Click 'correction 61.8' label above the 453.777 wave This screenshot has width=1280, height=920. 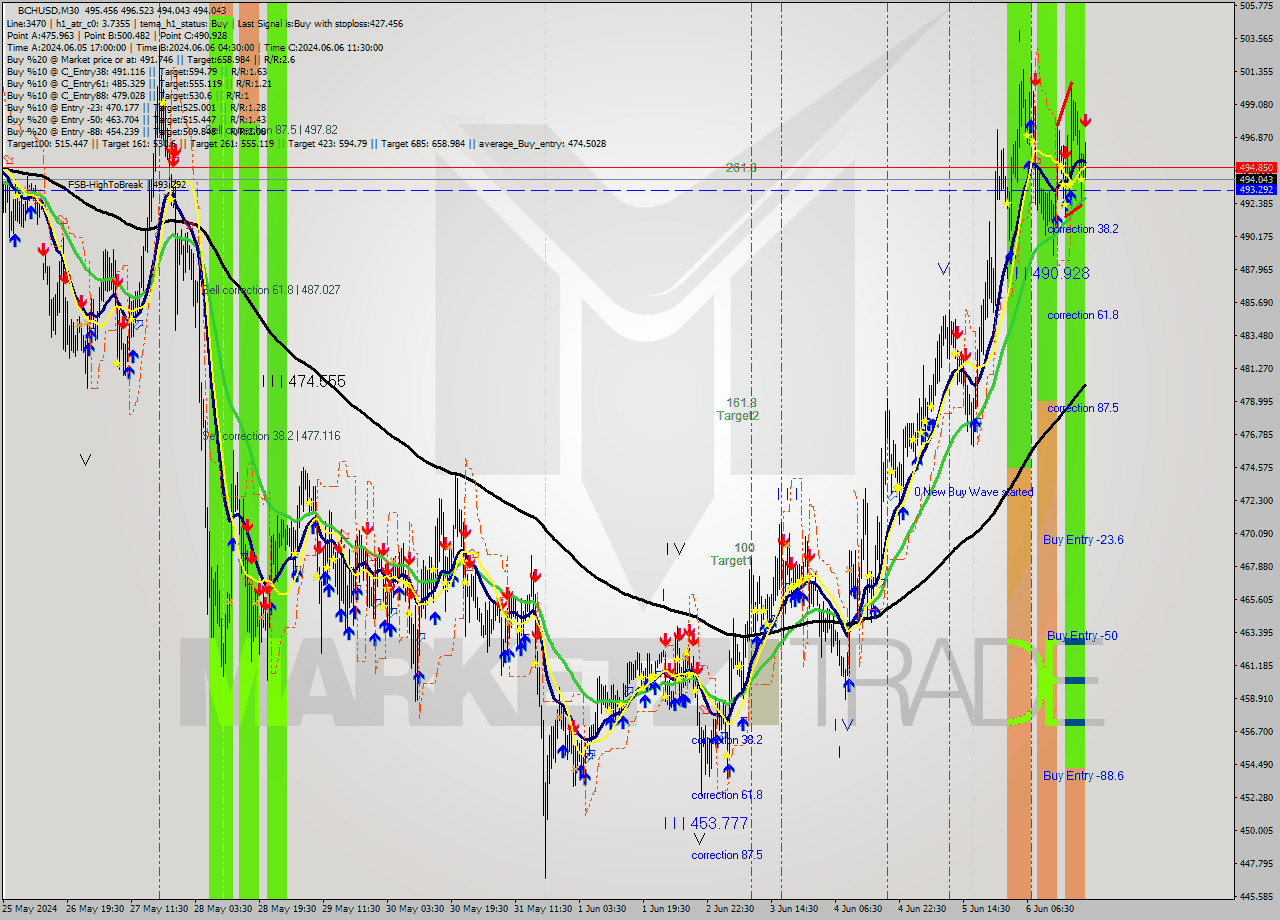coord(727,795)
